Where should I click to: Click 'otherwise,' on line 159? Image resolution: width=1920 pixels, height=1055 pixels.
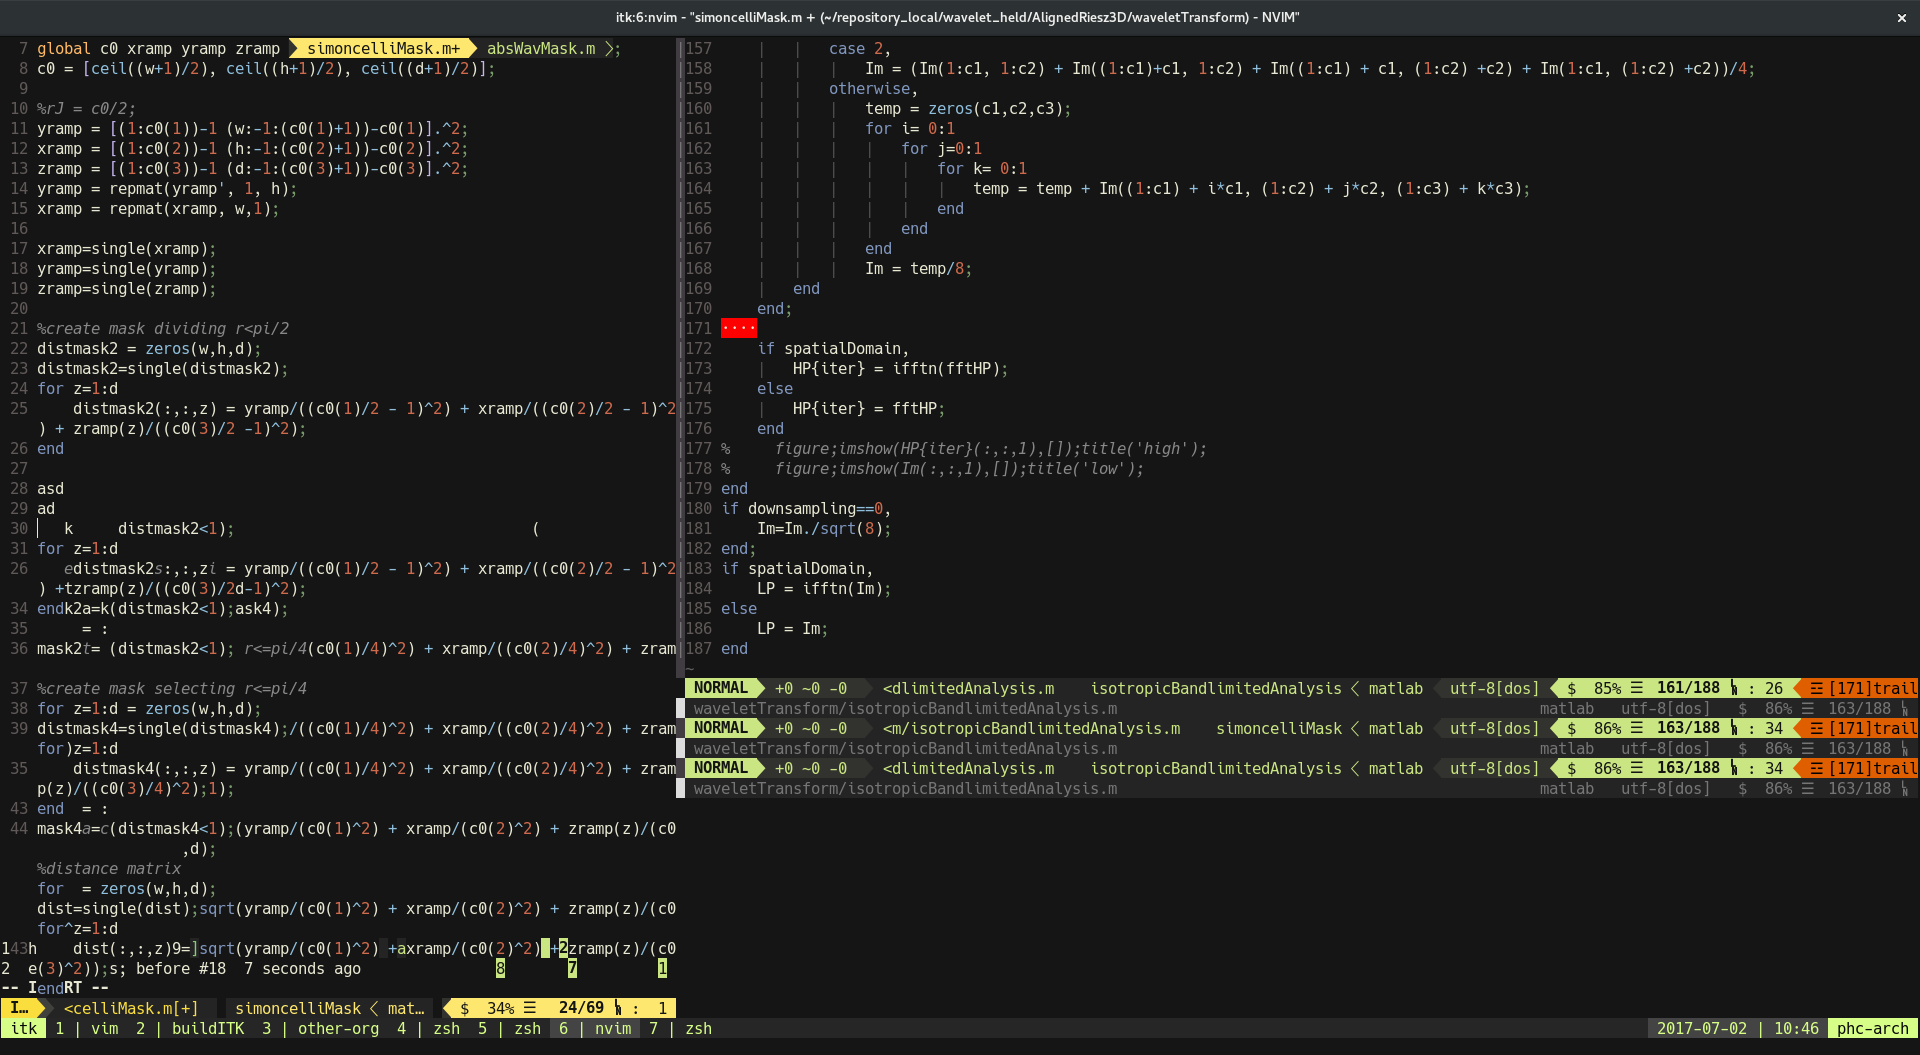click(x=873, y=88)
